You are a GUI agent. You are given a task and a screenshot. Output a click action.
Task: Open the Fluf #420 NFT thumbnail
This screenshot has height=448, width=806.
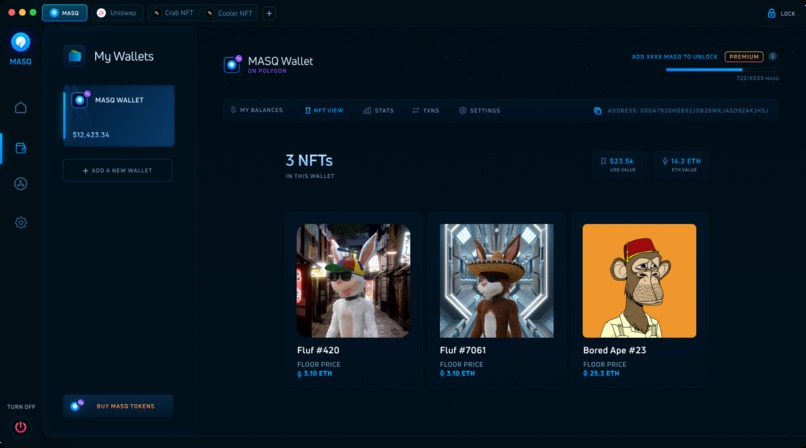(x=353, y=281)
